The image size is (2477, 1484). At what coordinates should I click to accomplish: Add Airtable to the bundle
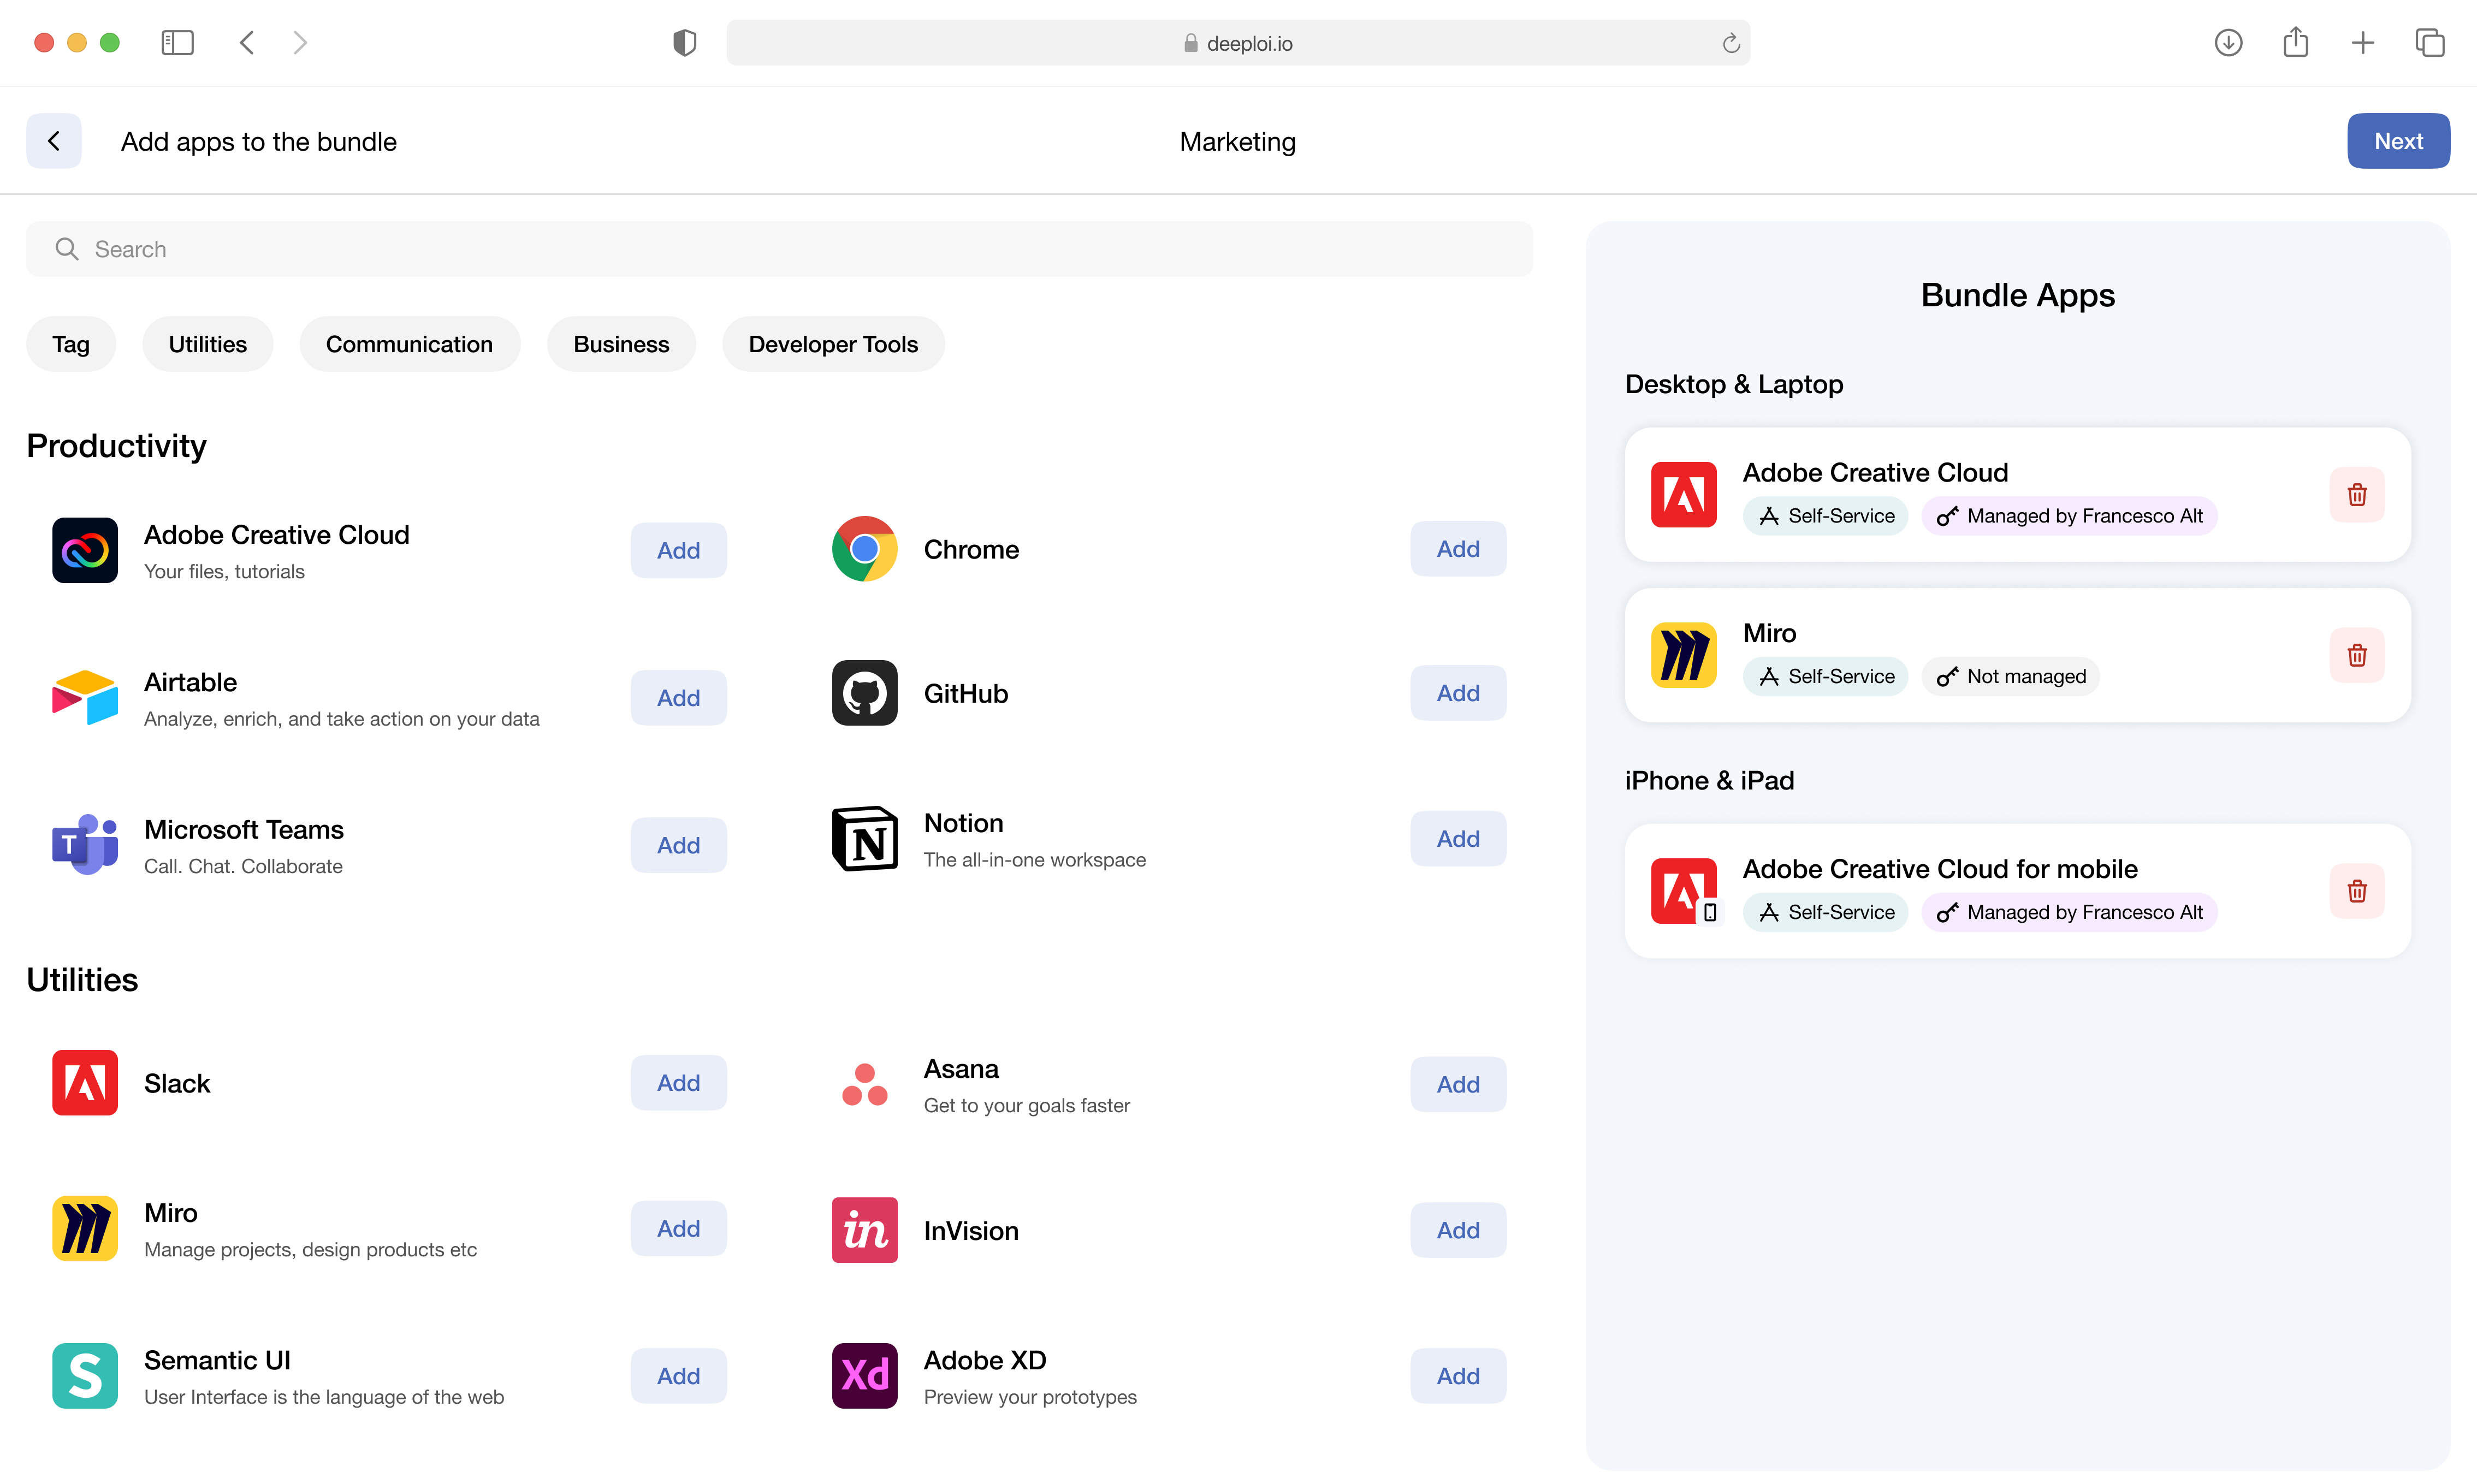(x=677, y=698)
